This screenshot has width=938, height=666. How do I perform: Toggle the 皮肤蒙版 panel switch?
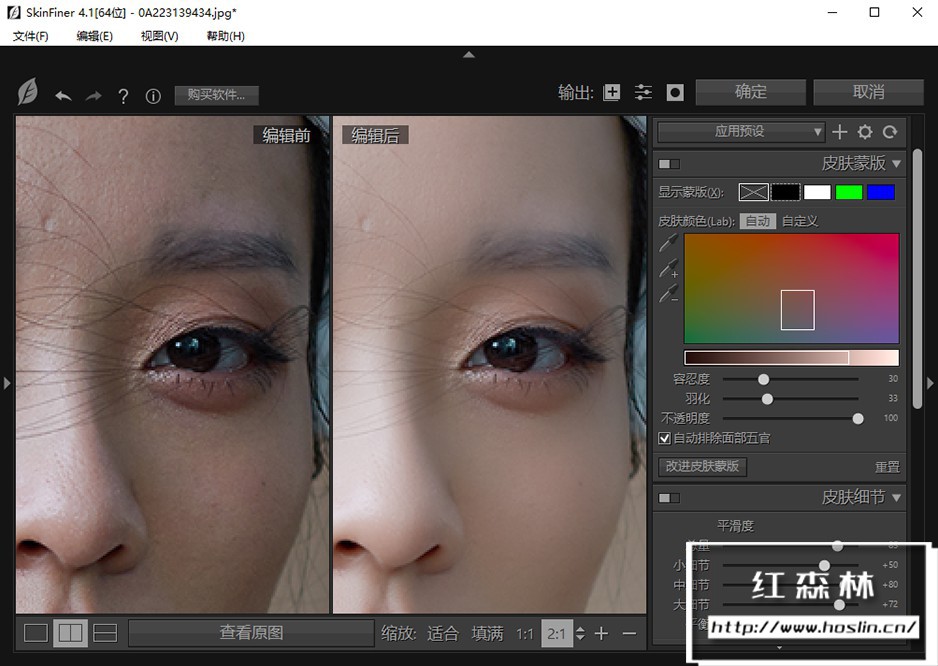[x=669, y=164]
